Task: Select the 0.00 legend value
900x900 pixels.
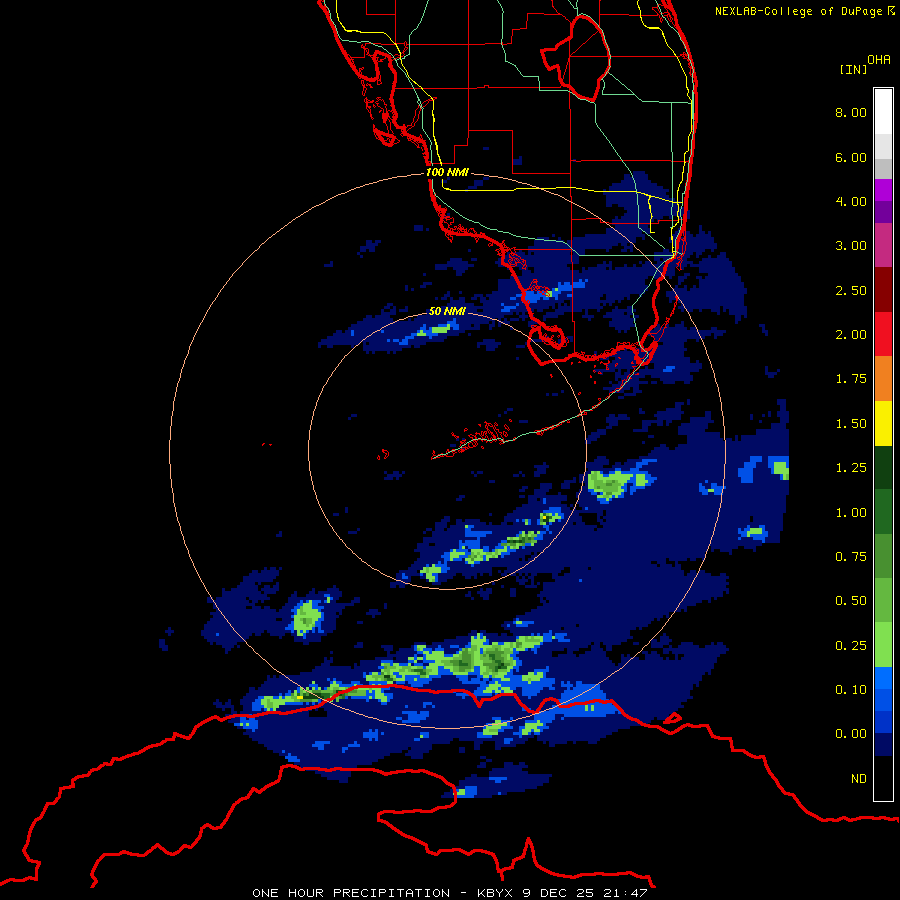Action: pyautogui.click(x=851, y=734)
